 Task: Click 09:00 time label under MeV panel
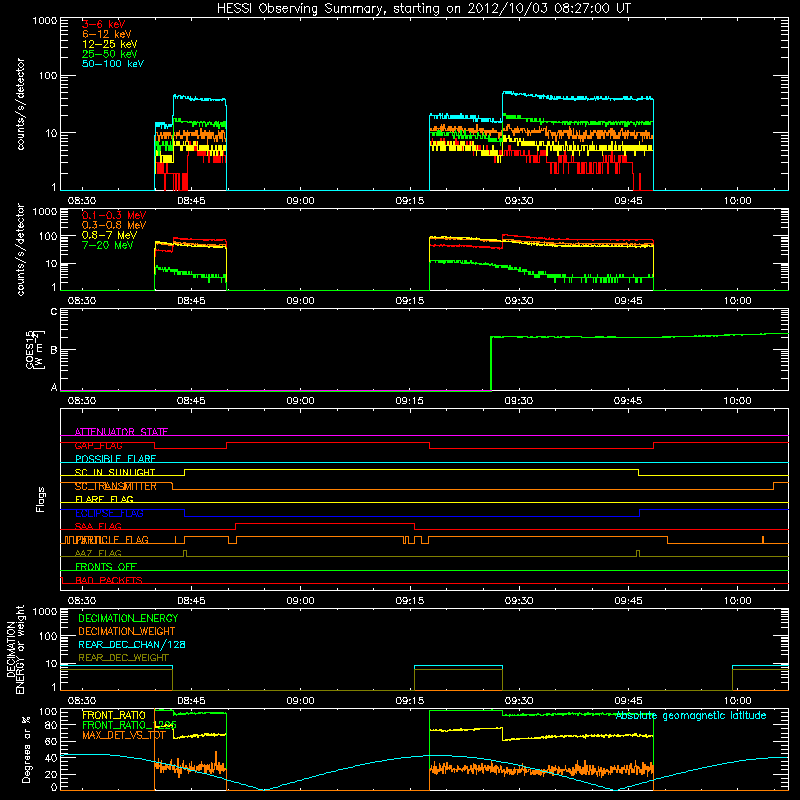pyautogui.click(x=300, y=301)
